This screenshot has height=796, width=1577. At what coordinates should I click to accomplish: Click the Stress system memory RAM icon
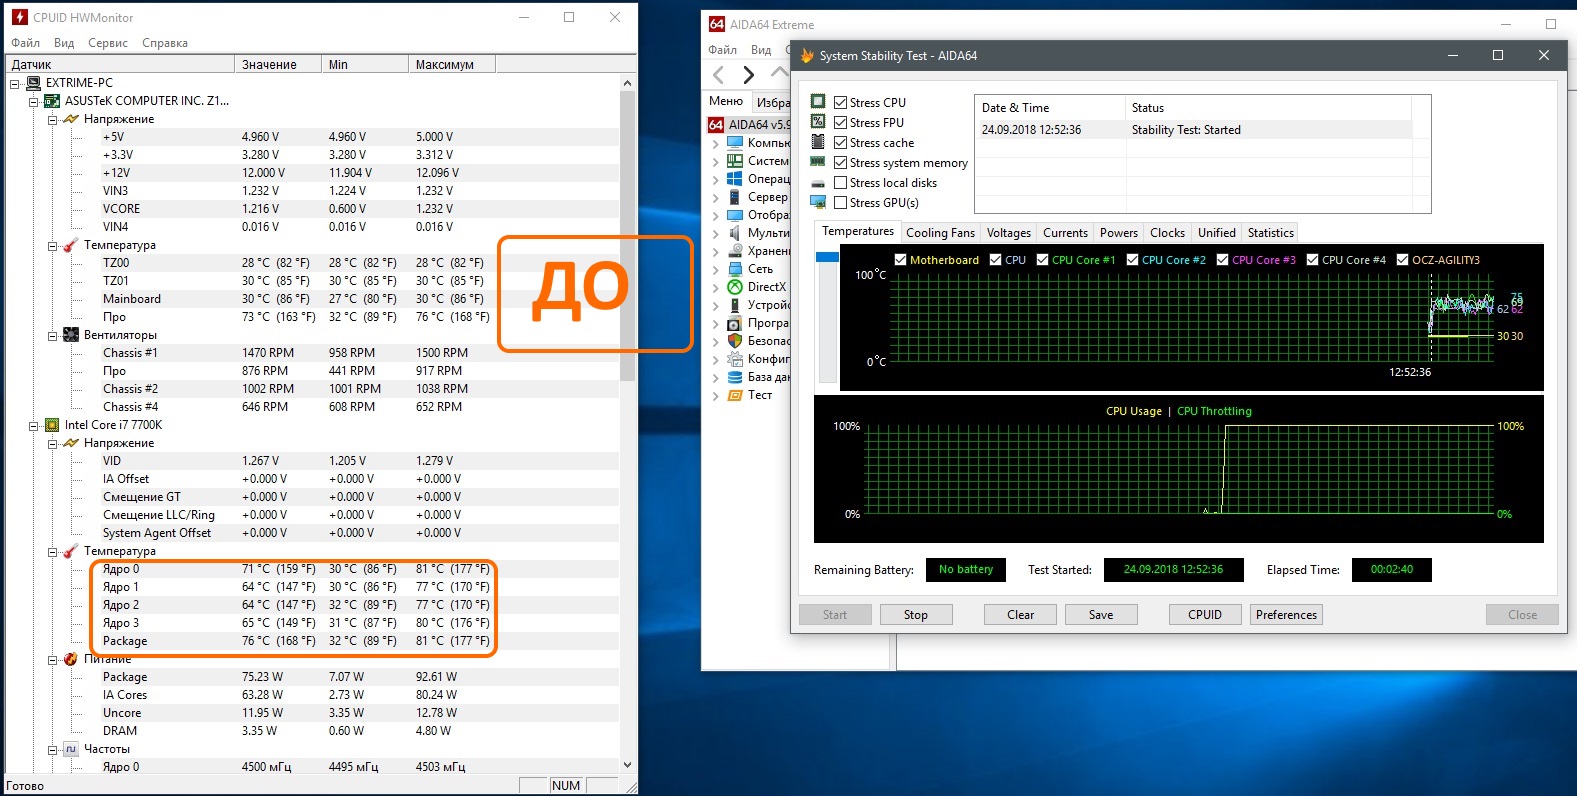pos(818,162)
